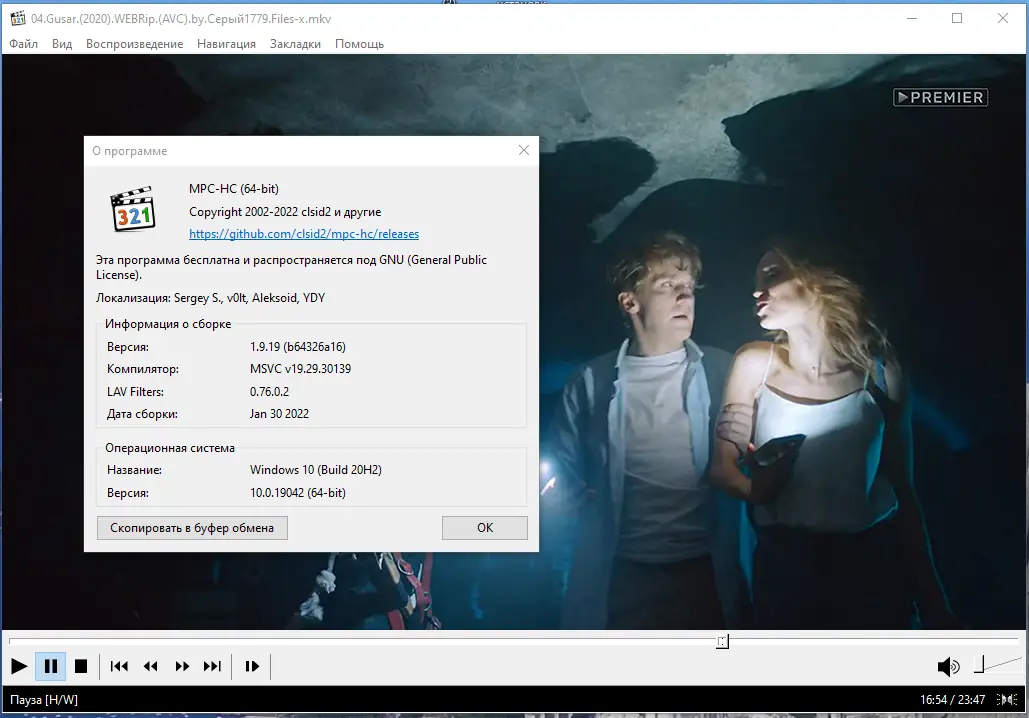Click compiler value MSVC v19.29.30139
The width and height of the screenshot is (1029, 718).
[301, 369]
